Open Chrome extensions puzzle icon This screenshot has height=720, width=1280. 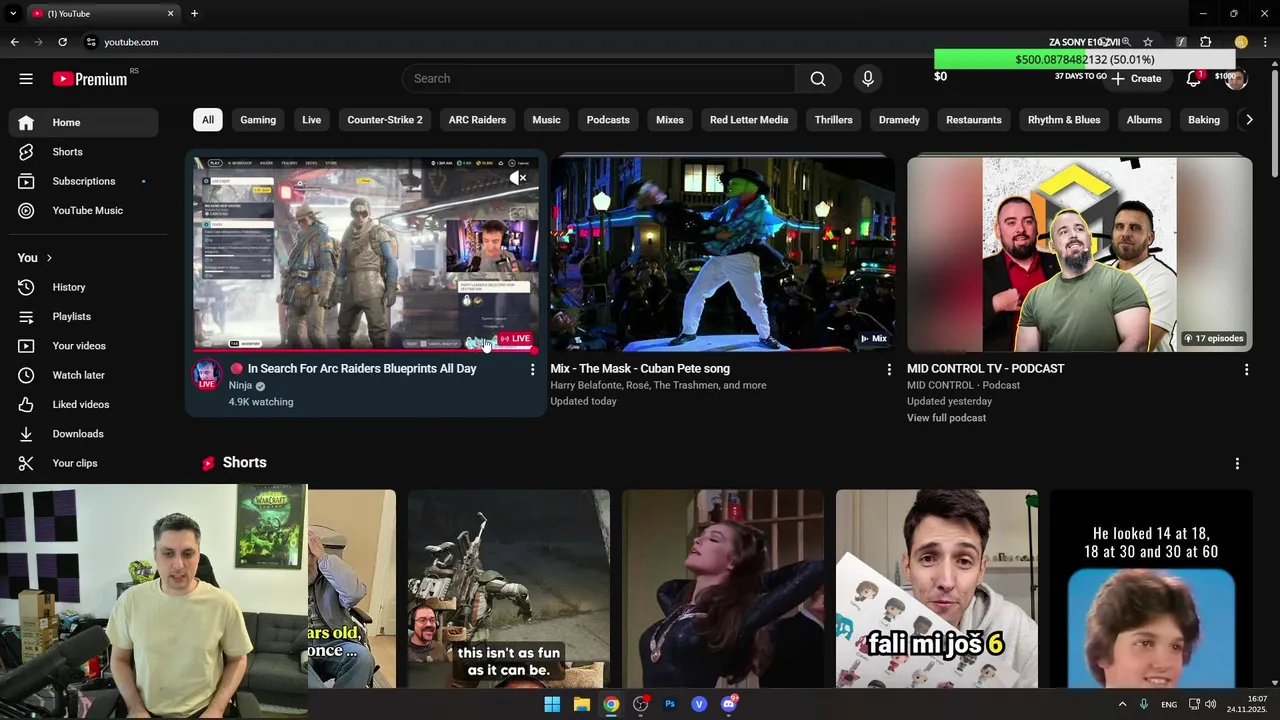point(1205,42)
